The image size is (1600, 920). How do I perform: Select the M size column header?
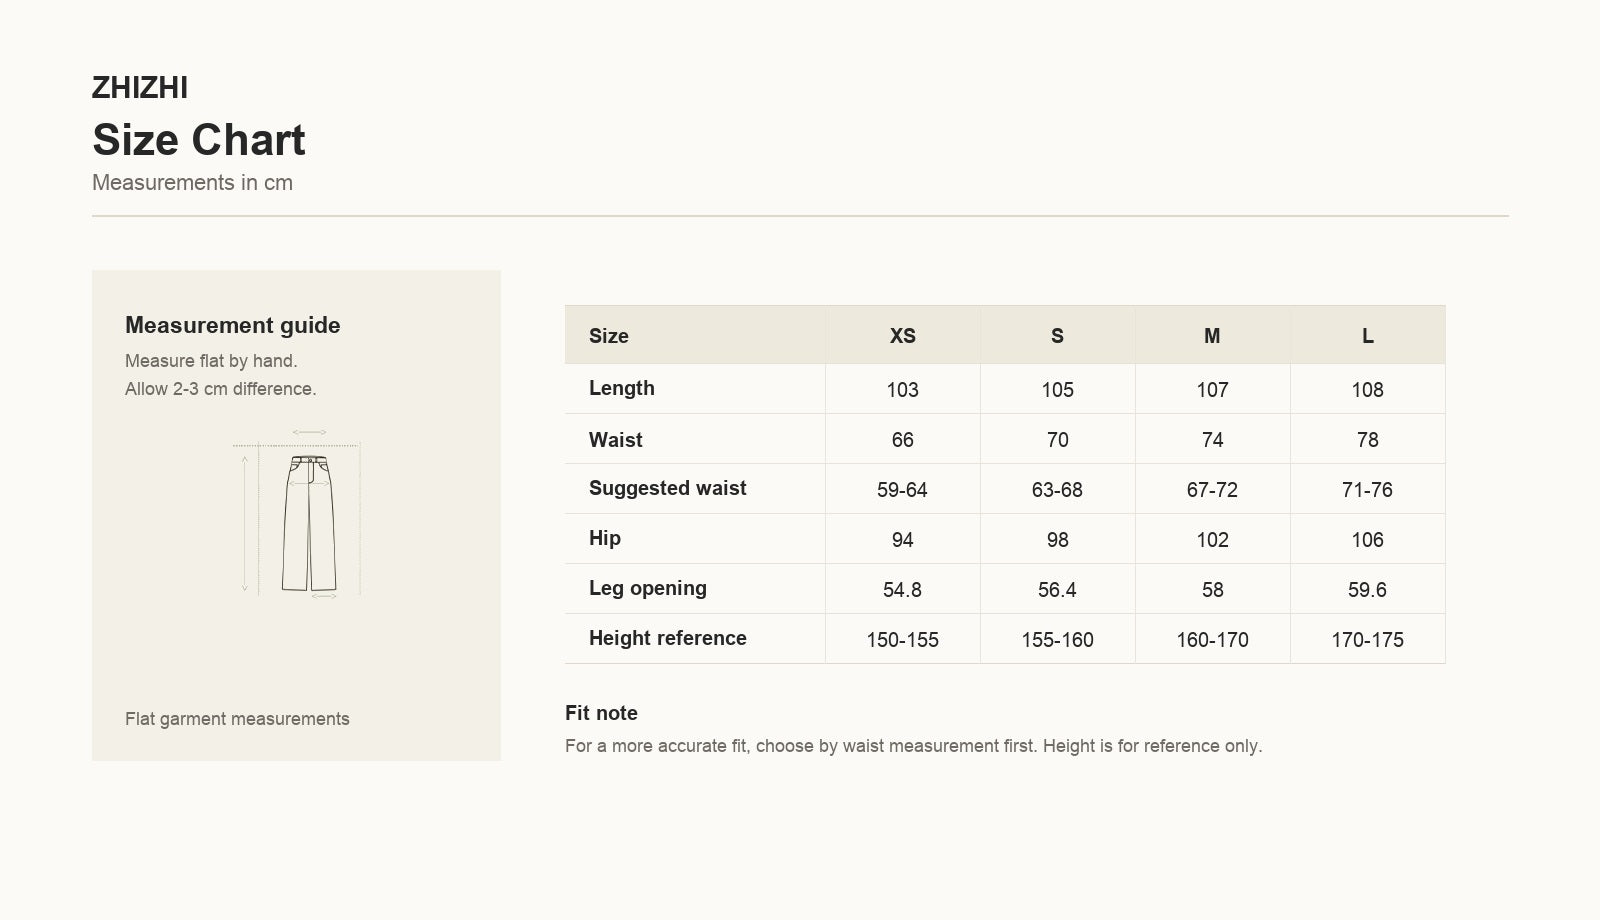[1212, 336]
